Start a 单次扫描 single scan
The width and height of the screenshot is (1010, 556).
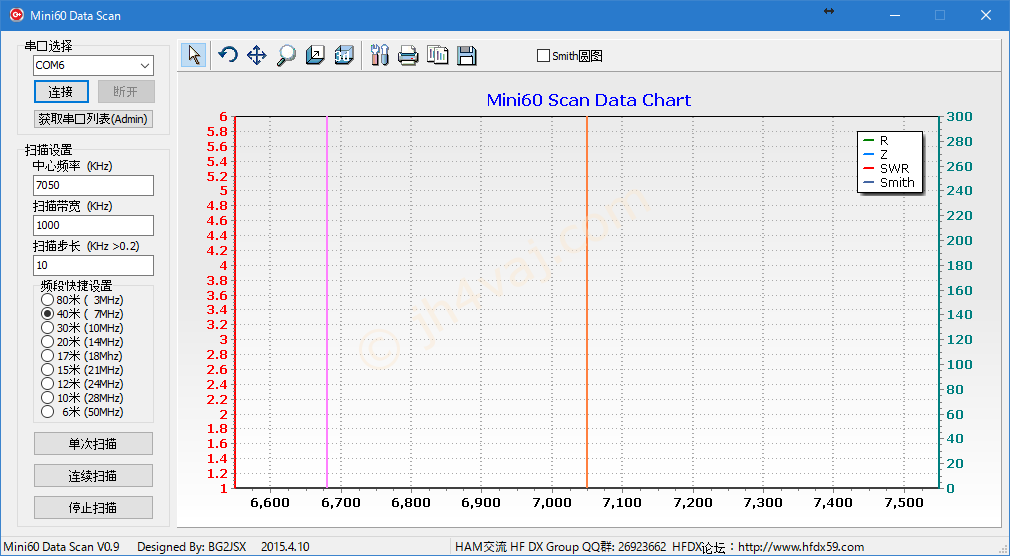93,443
